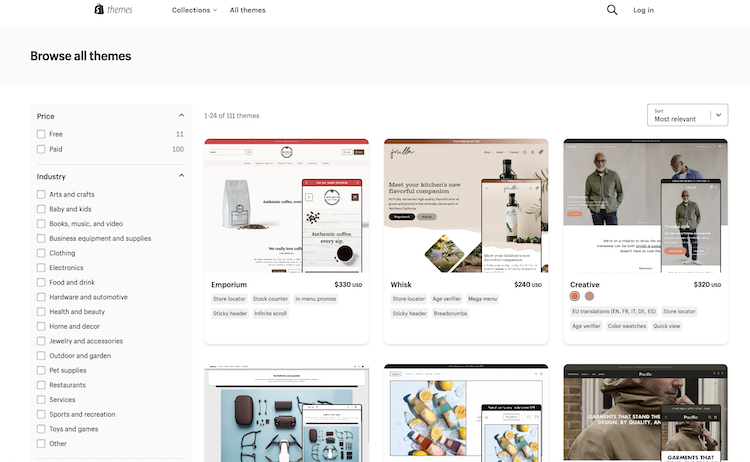Enable Business equipment and supplies filter
The height and width of the screenshot is (462, 750).
41,239
